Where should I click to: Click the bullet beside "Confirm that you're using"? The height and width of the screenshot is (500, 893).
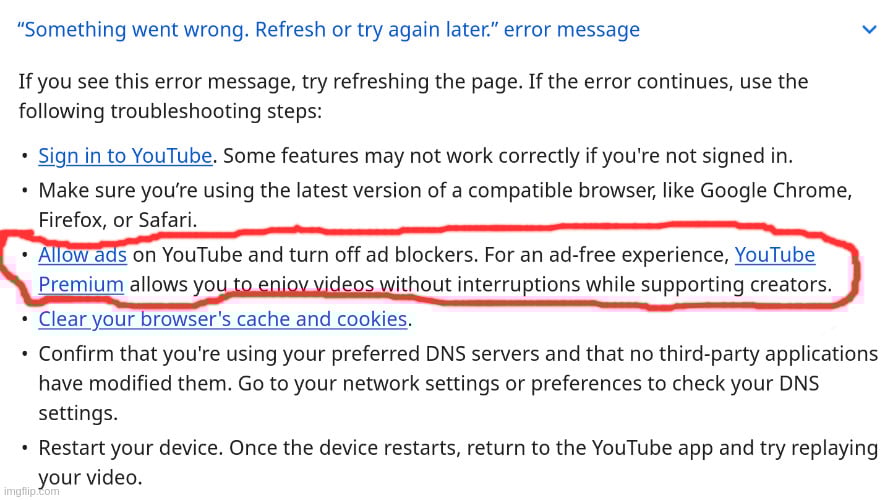tap(24, 354)
